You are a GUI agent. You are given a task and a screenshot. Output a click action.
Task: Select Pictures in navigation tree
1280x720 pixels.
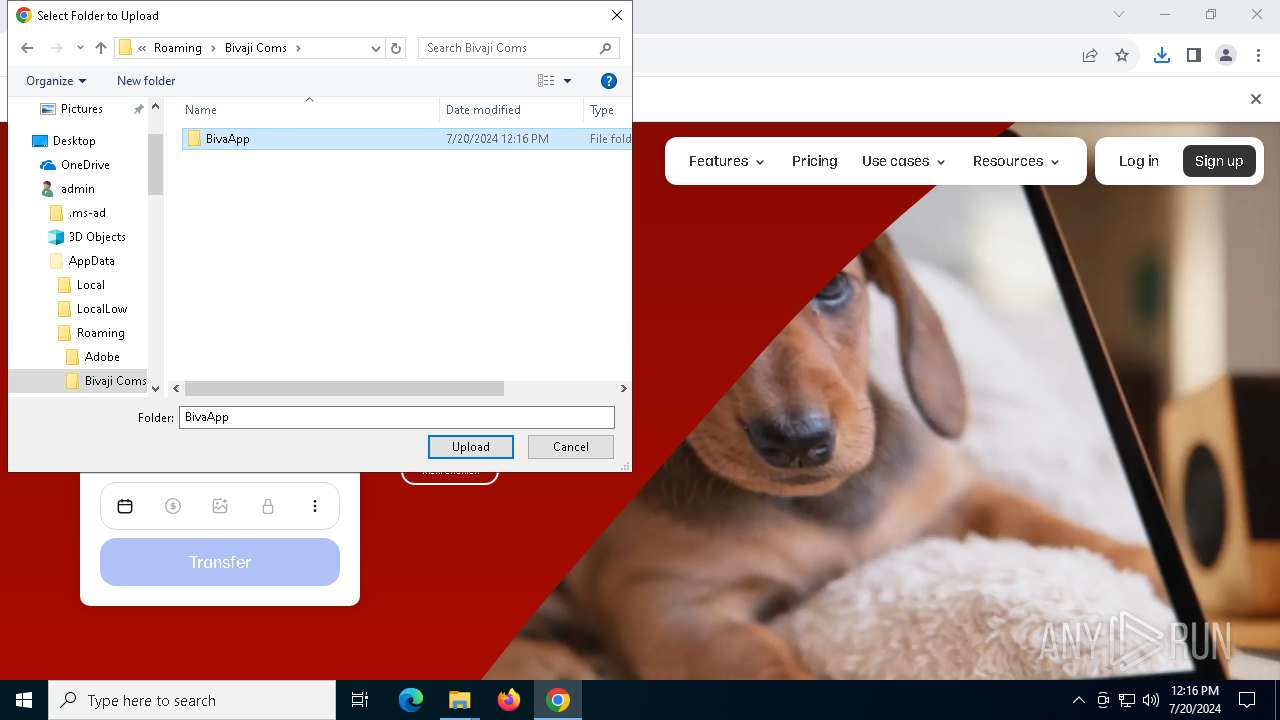(81, 109)
